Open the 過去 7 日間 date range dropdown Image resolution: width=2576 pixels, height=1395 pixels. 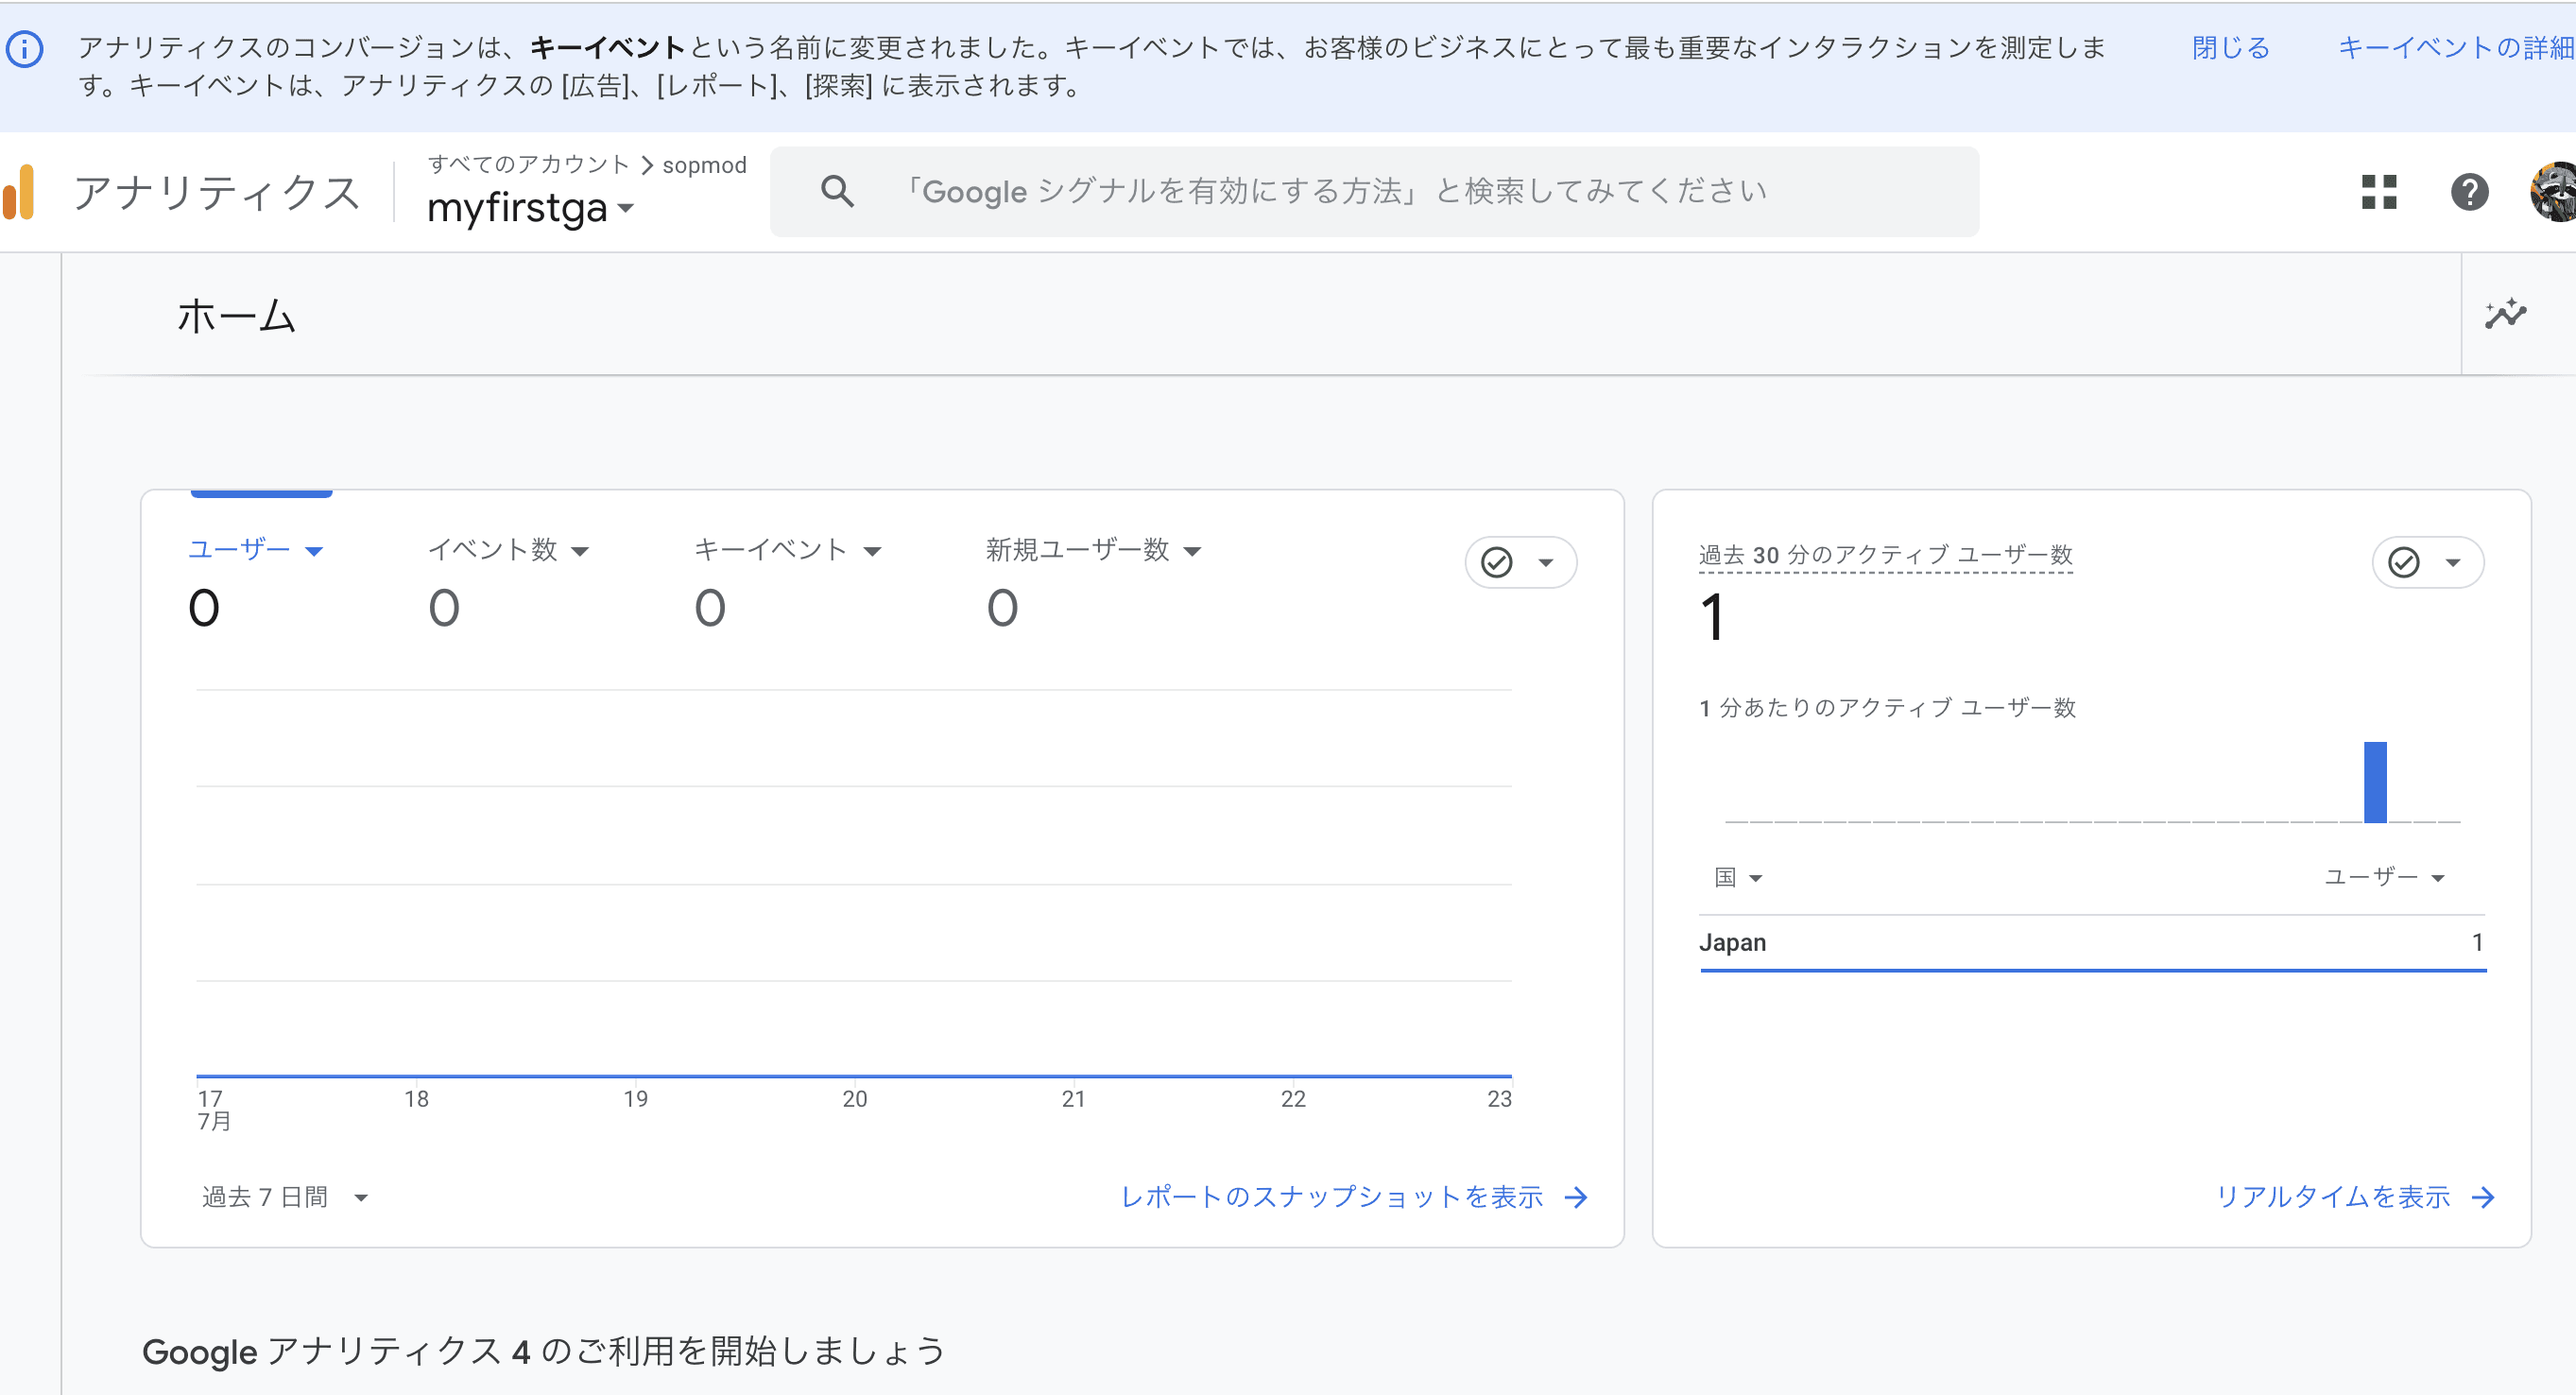(x=284, y=1197)
